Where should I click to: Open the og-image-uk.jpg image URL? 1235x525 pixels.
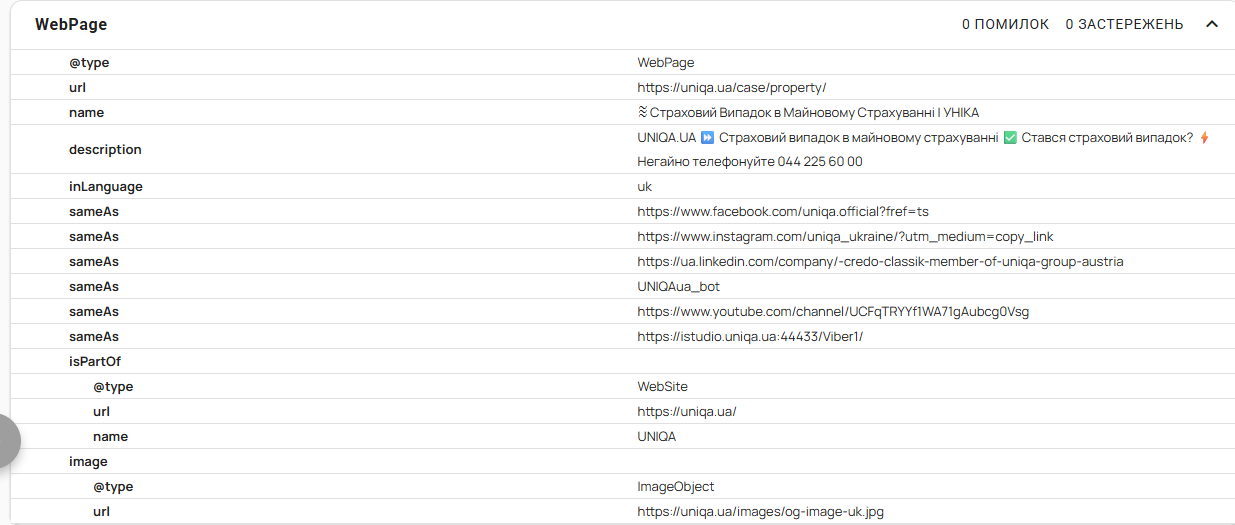coord(760,511)
